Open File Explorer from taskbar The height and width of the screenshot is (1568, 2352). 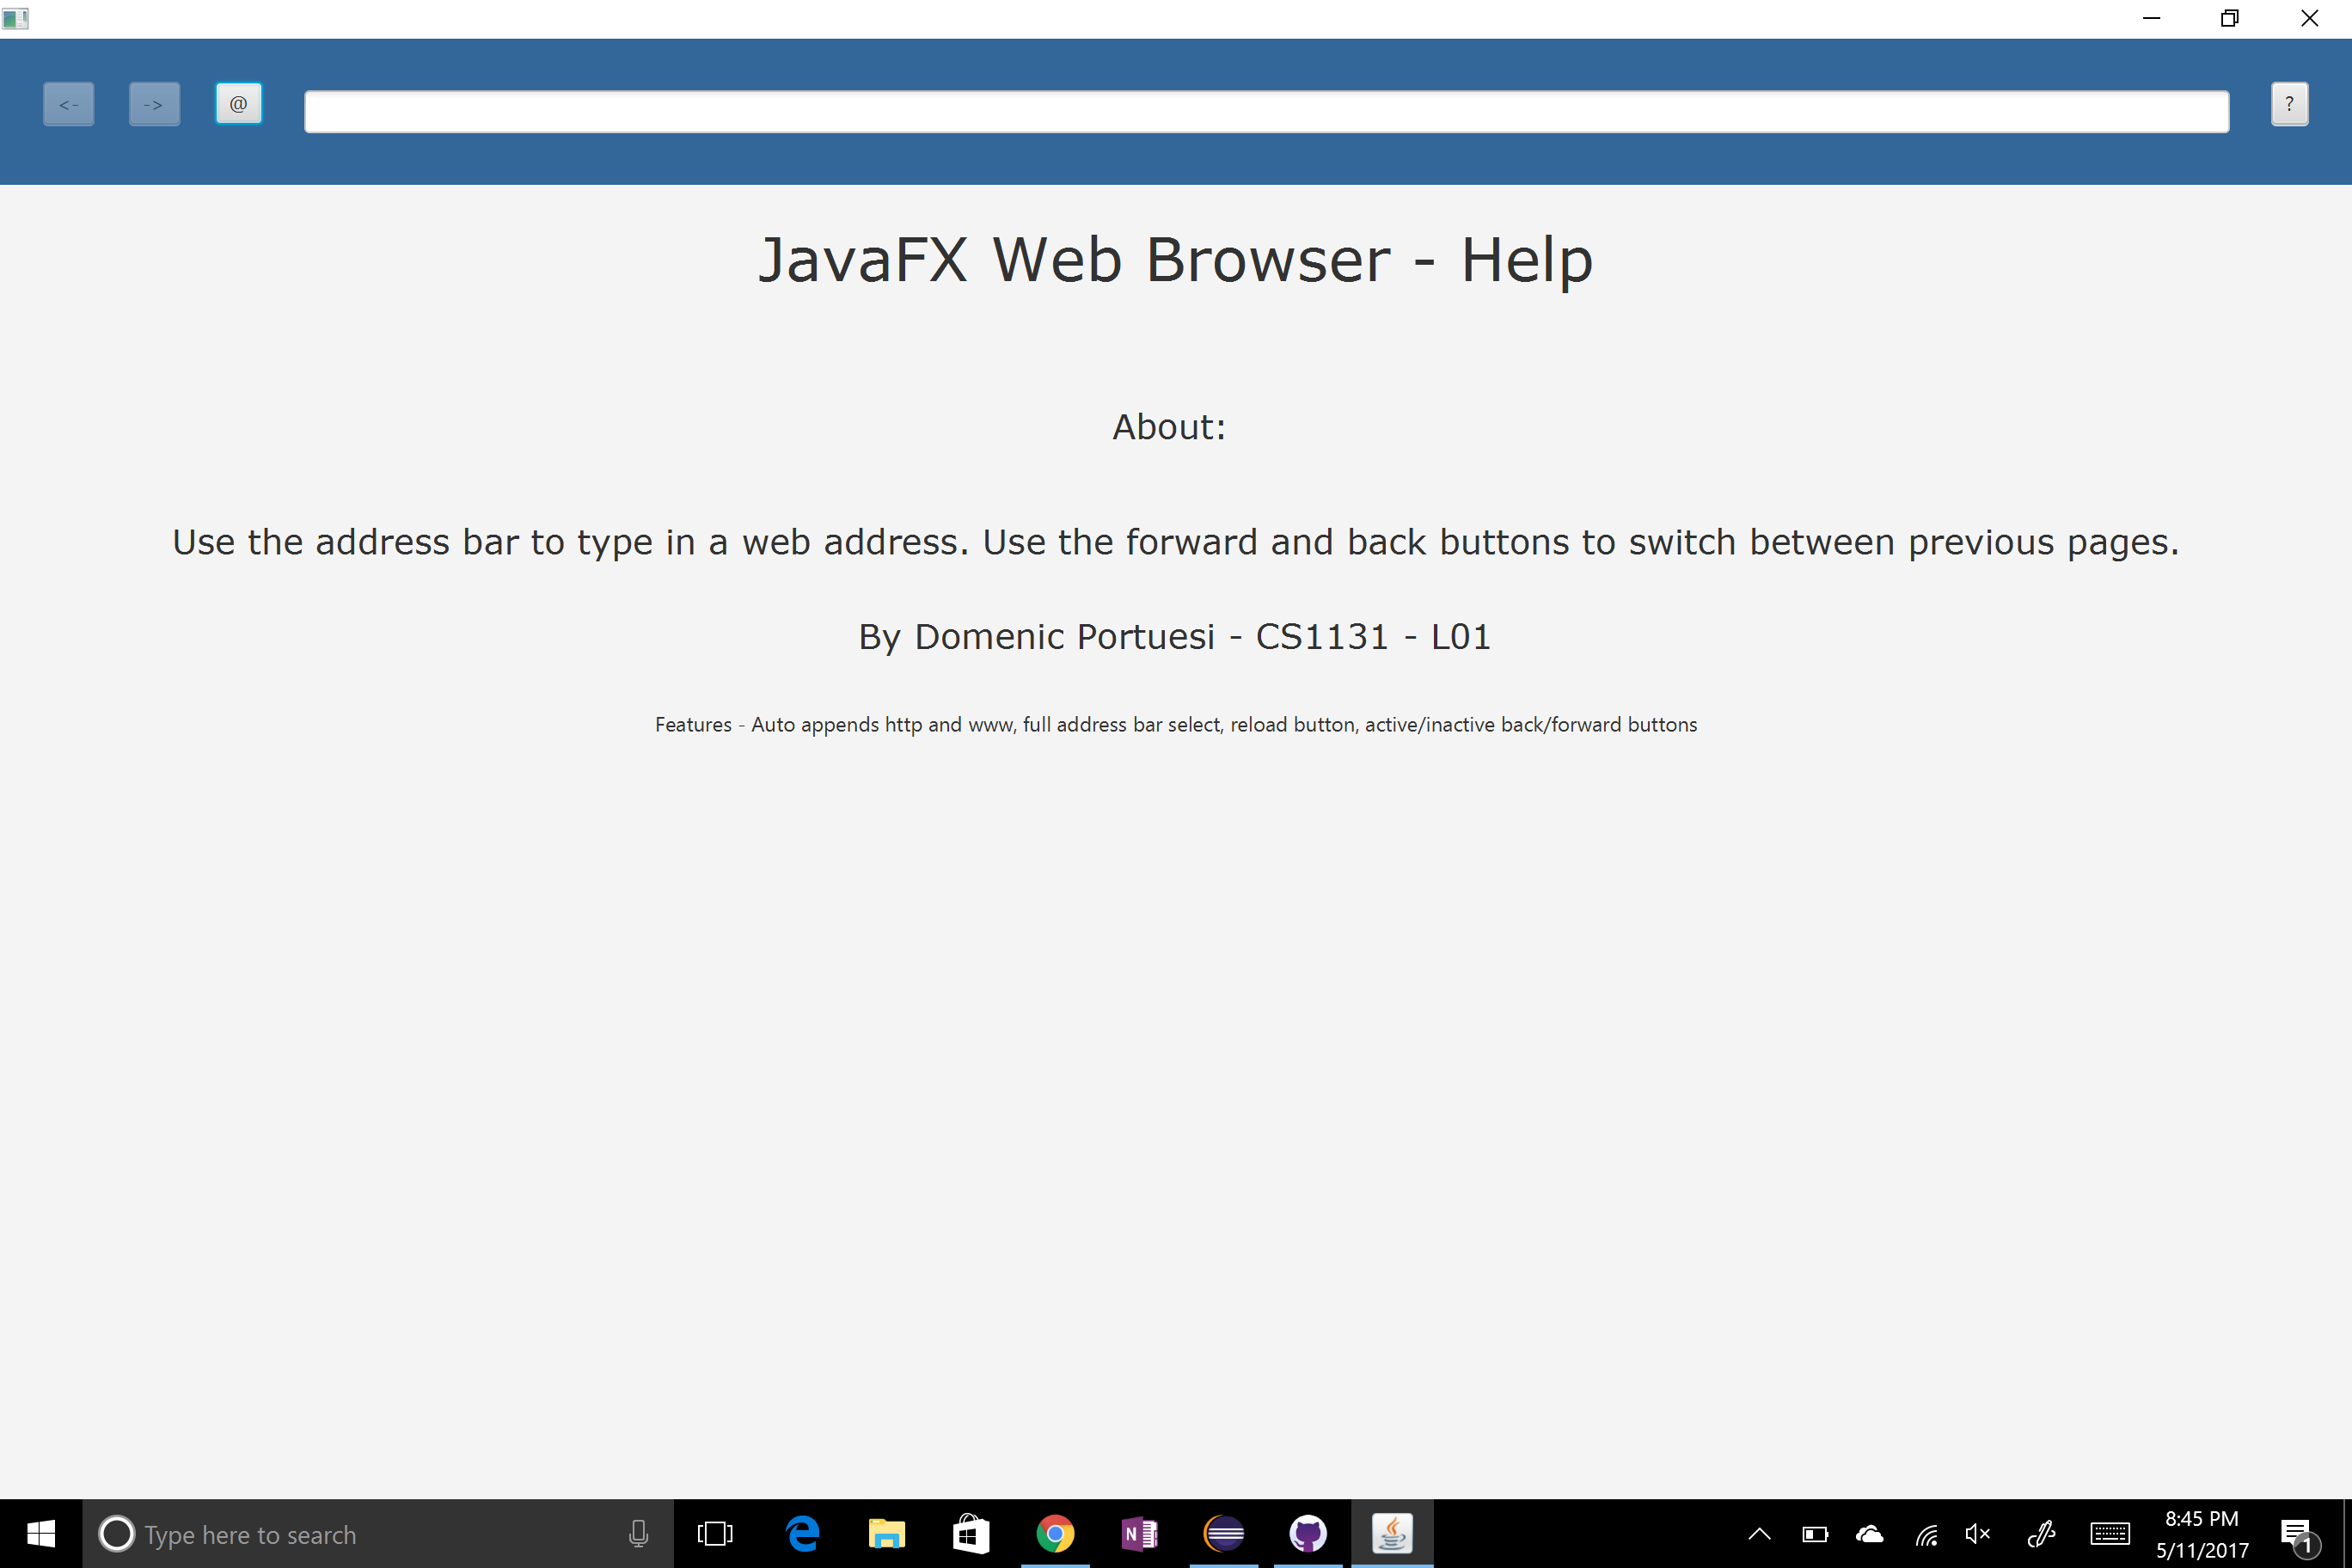coord(886,1533)
